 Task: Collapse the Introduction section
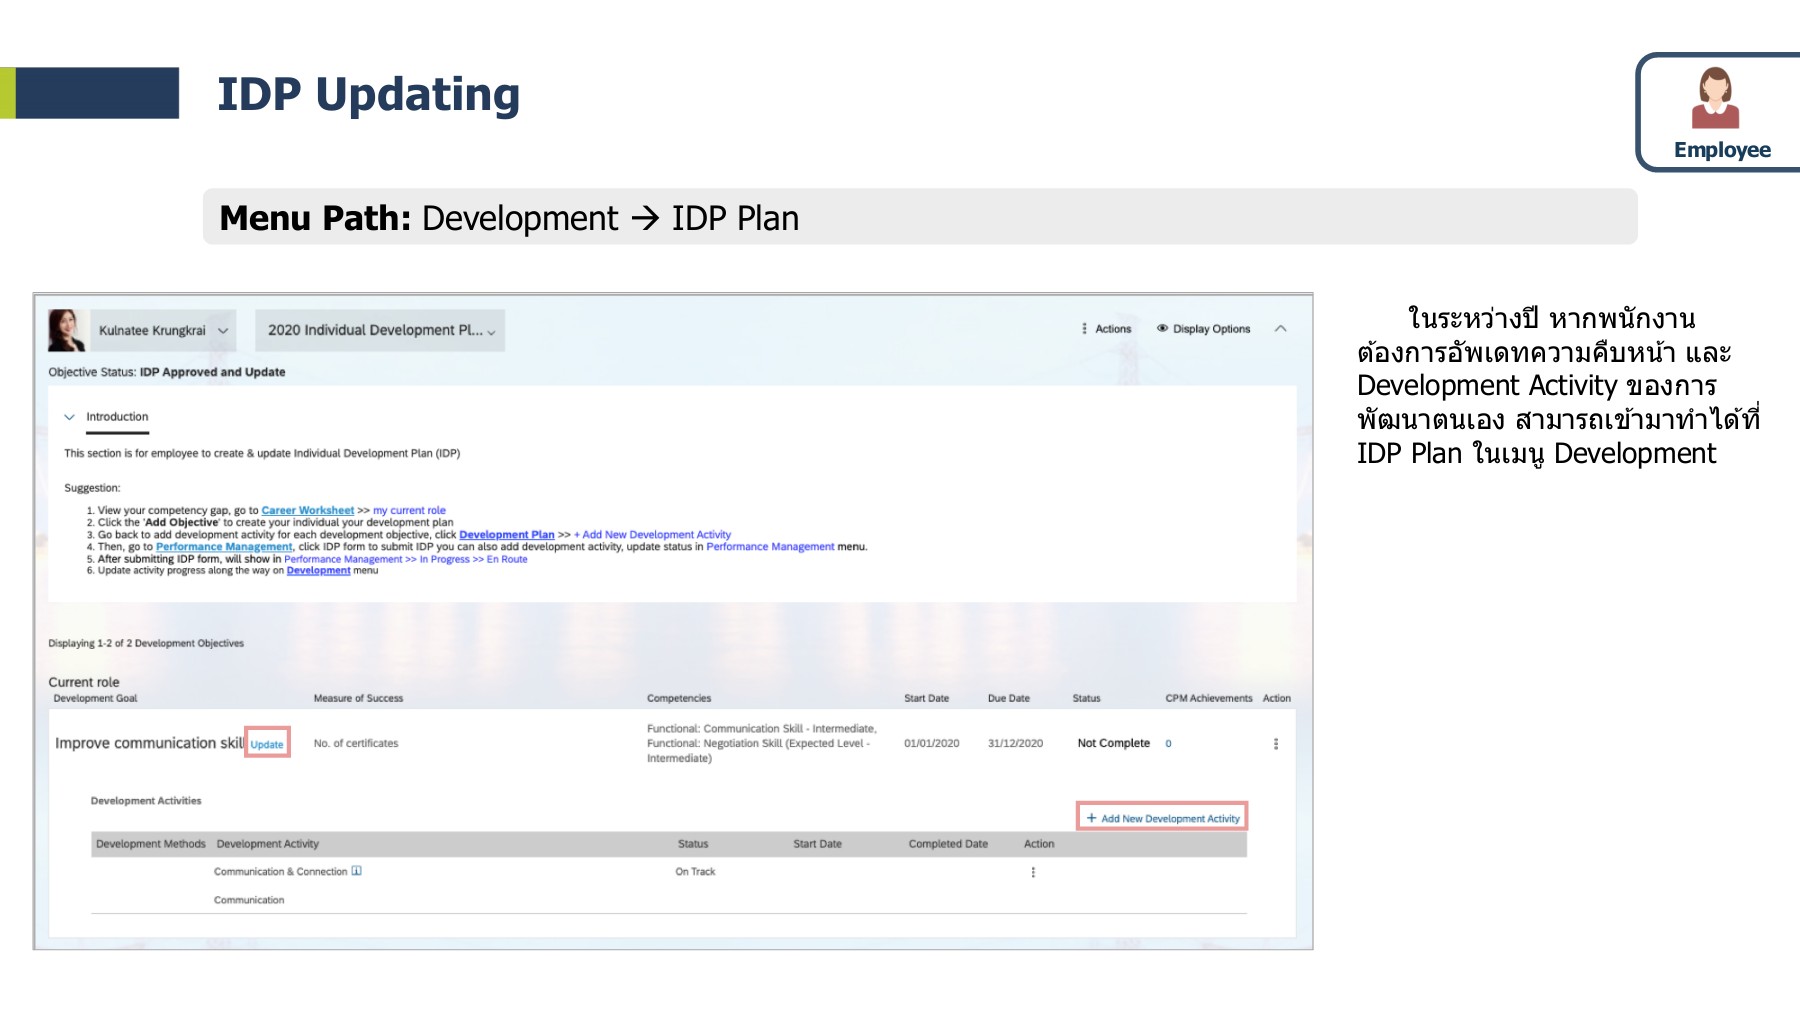point(68,417)
